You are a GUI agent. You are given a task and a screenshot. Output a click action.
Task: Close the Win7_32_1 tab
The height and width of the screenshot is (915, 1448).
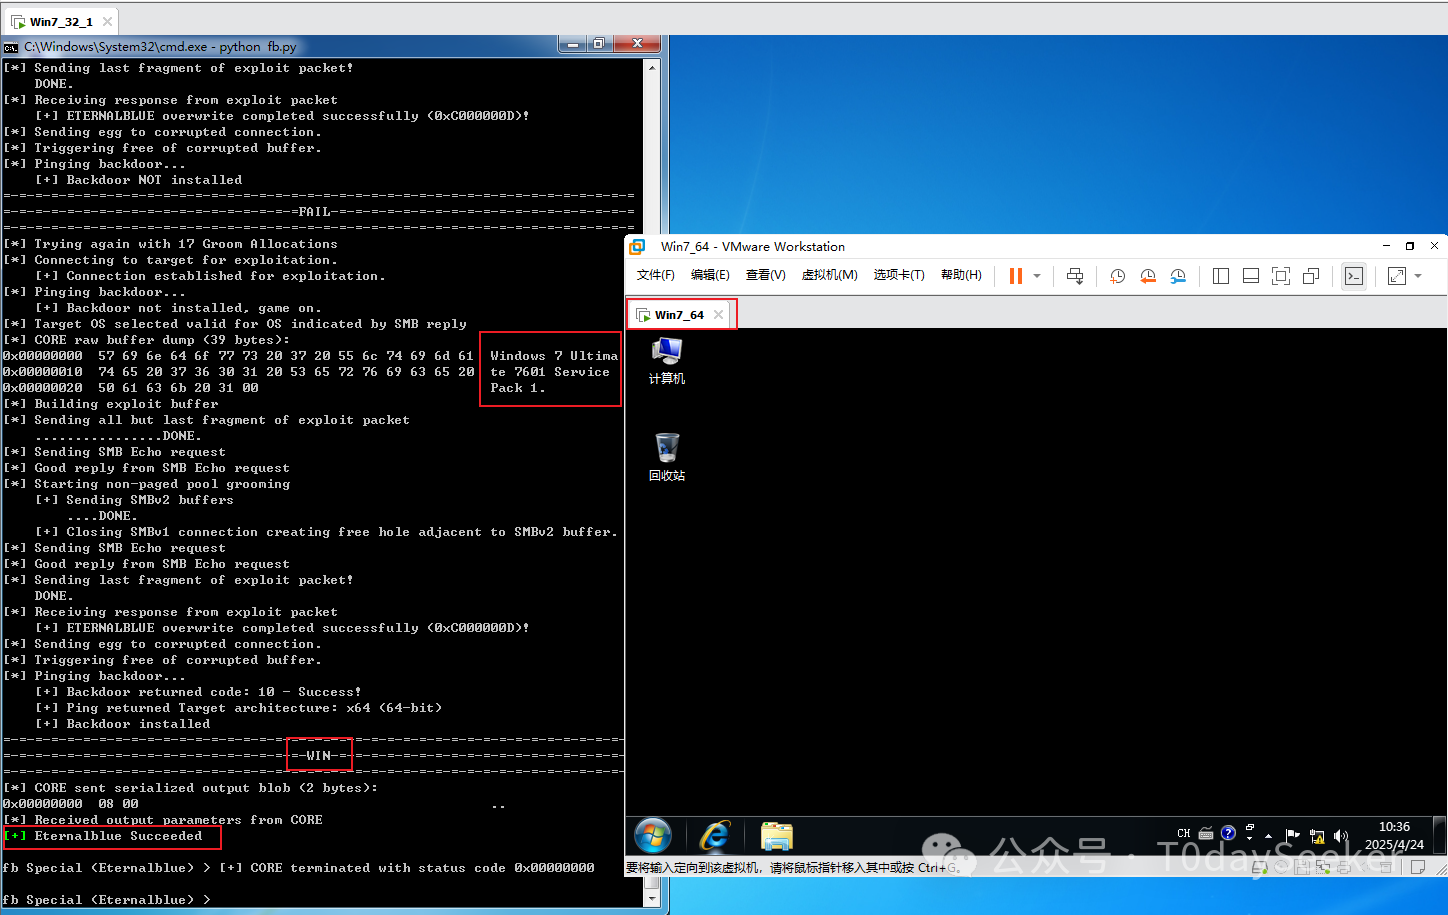tap(107, 21)
